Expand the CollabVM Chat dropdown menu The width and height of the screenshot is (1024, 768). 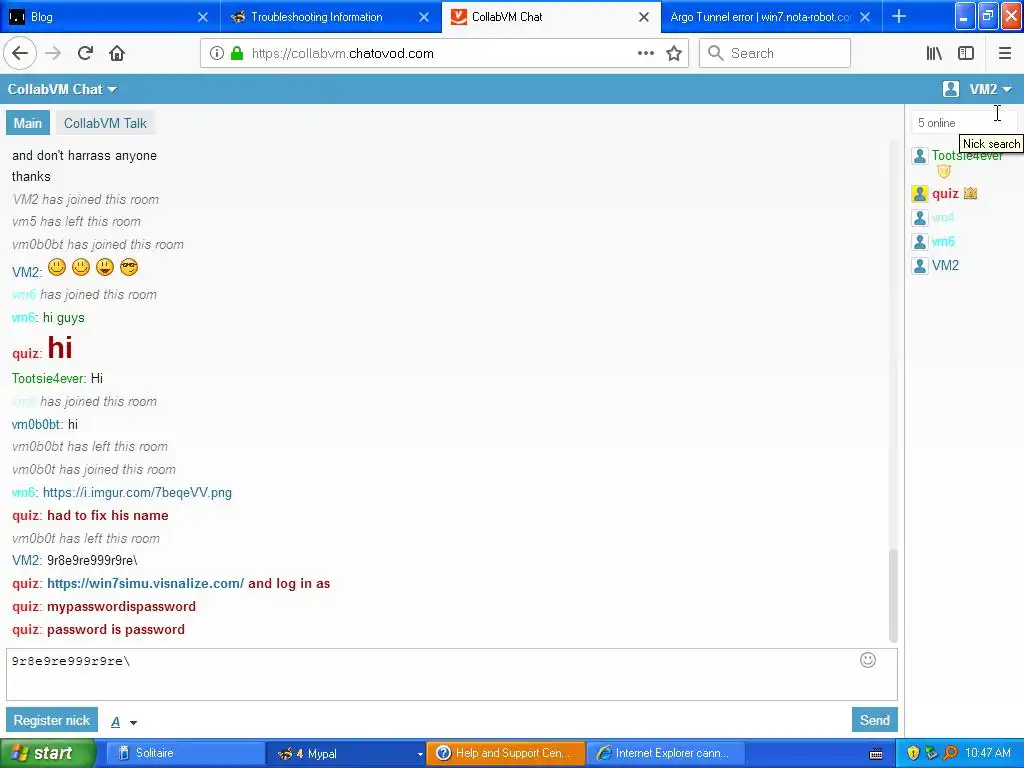(x=62, y=89)
